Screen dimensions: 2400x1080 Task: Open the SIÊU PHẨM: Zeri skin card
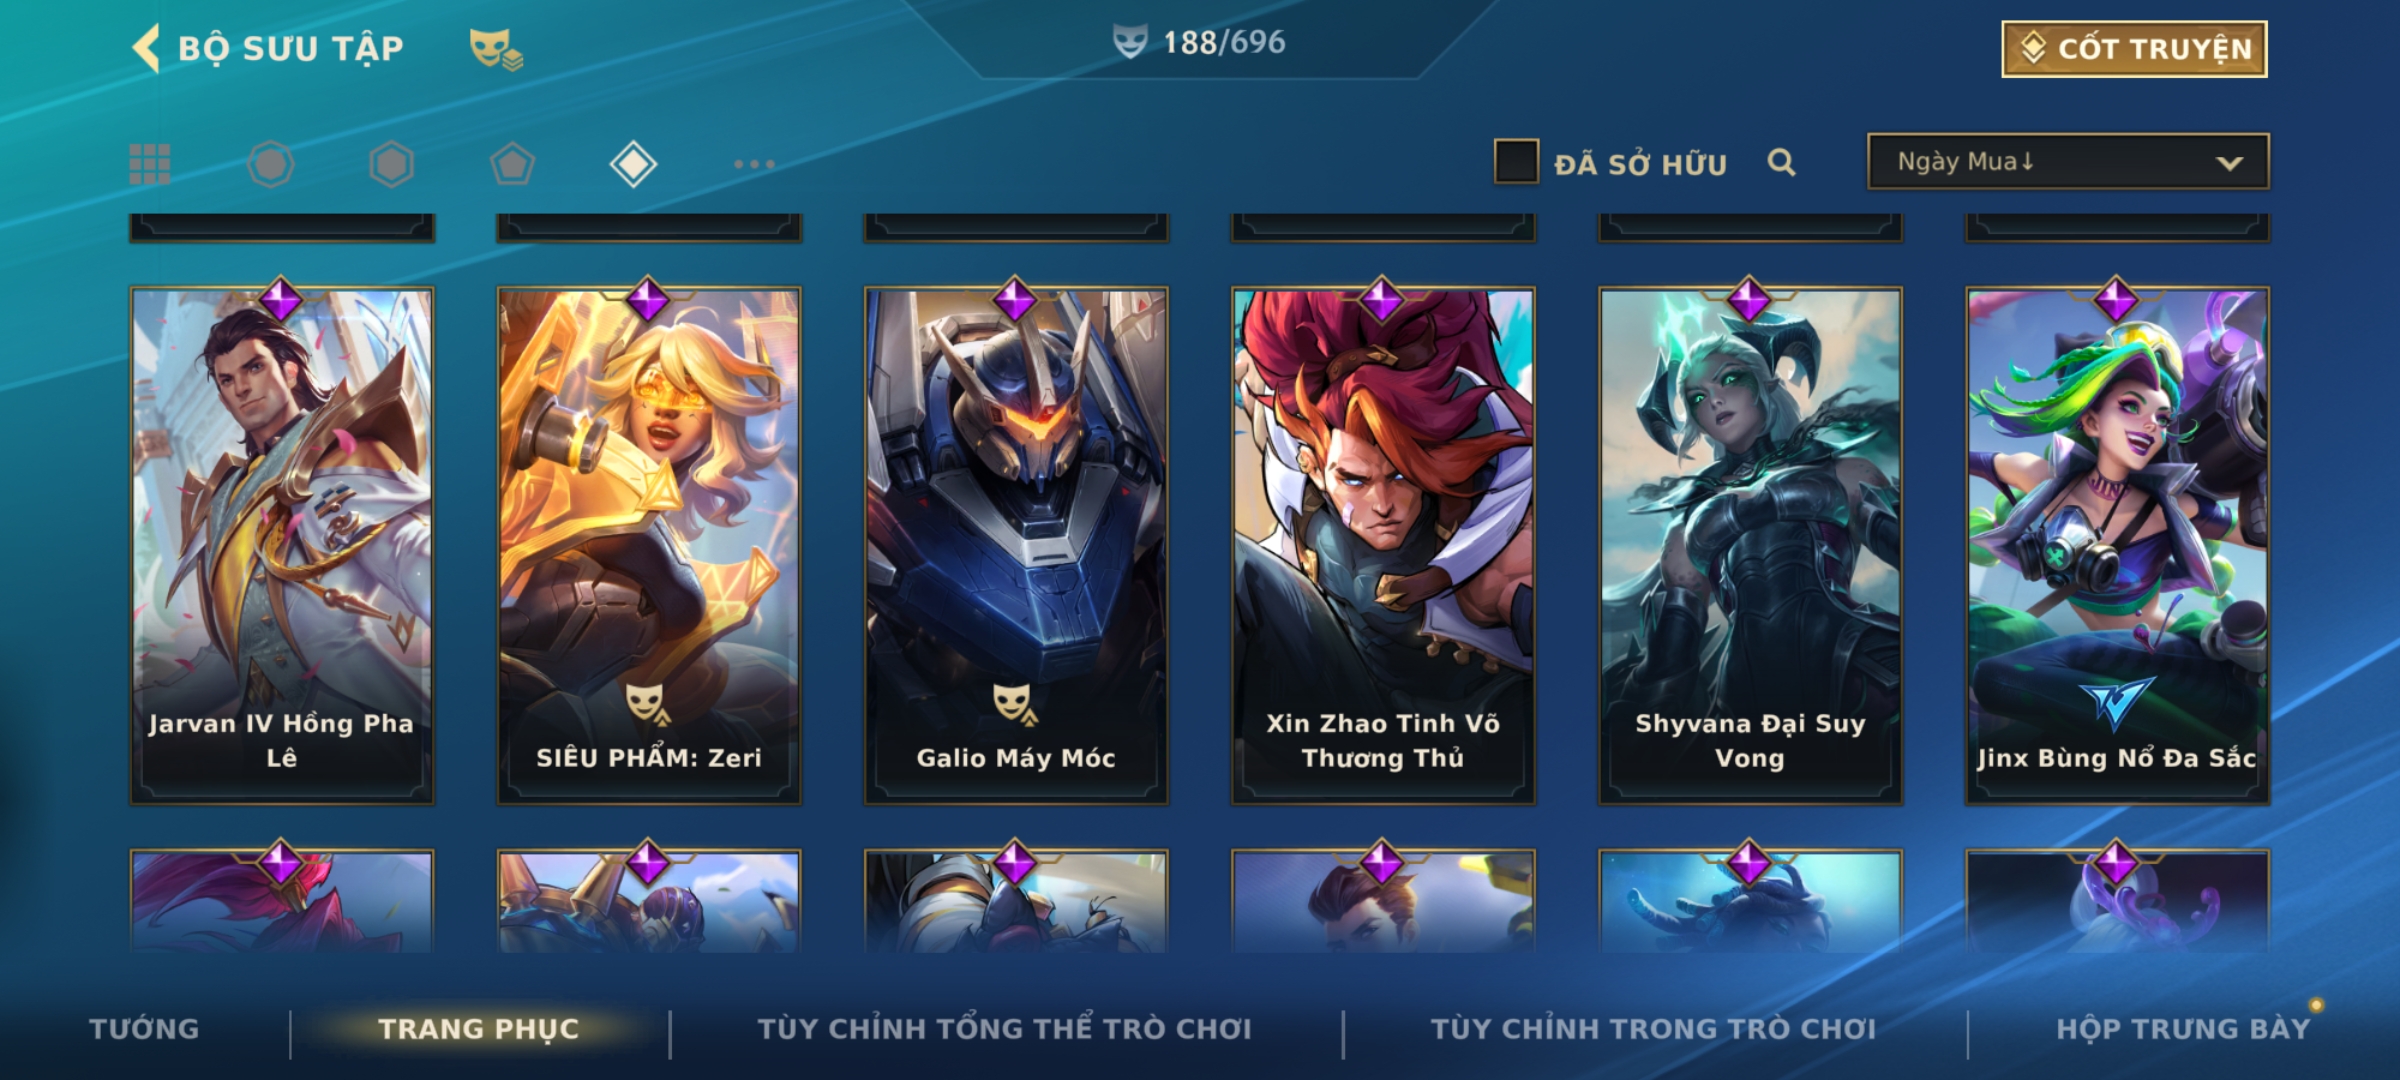pyautogui.click(x=649, y=545)
